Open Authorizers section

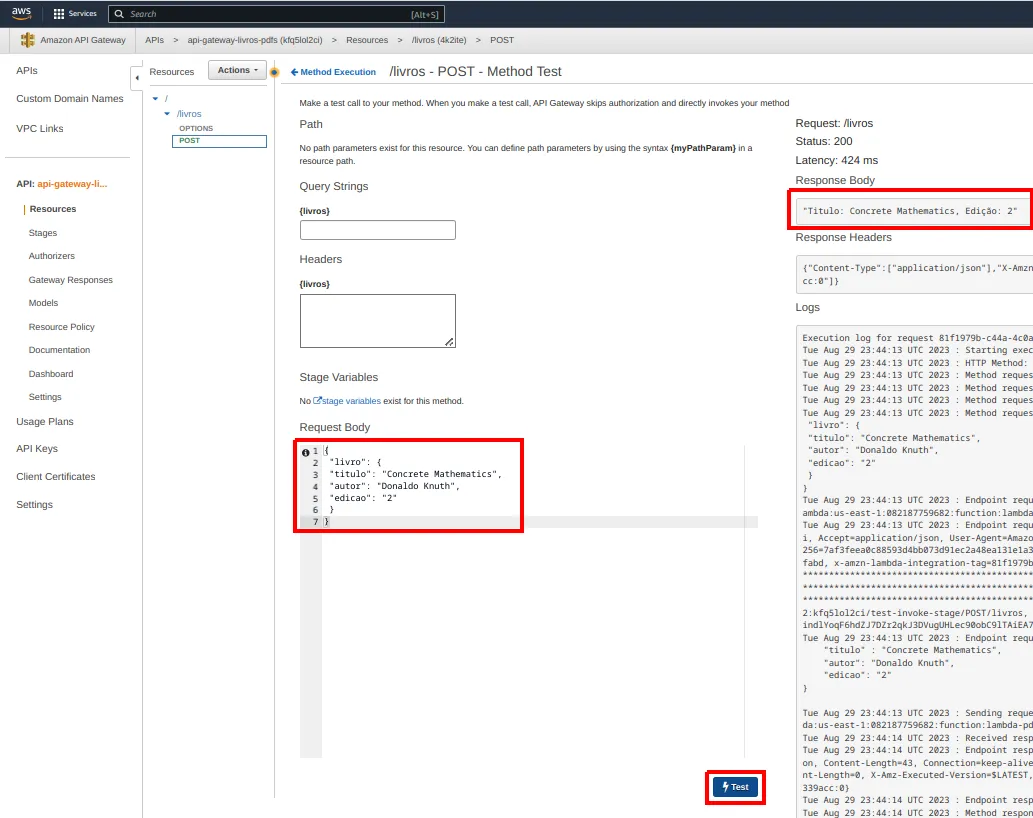pyautogui.click(x=51, y=256)
